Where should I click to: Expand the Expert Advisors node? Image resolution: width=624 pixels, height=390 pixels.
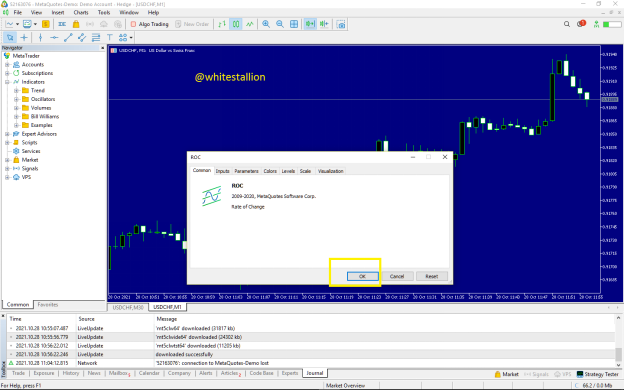coord(7,134)
